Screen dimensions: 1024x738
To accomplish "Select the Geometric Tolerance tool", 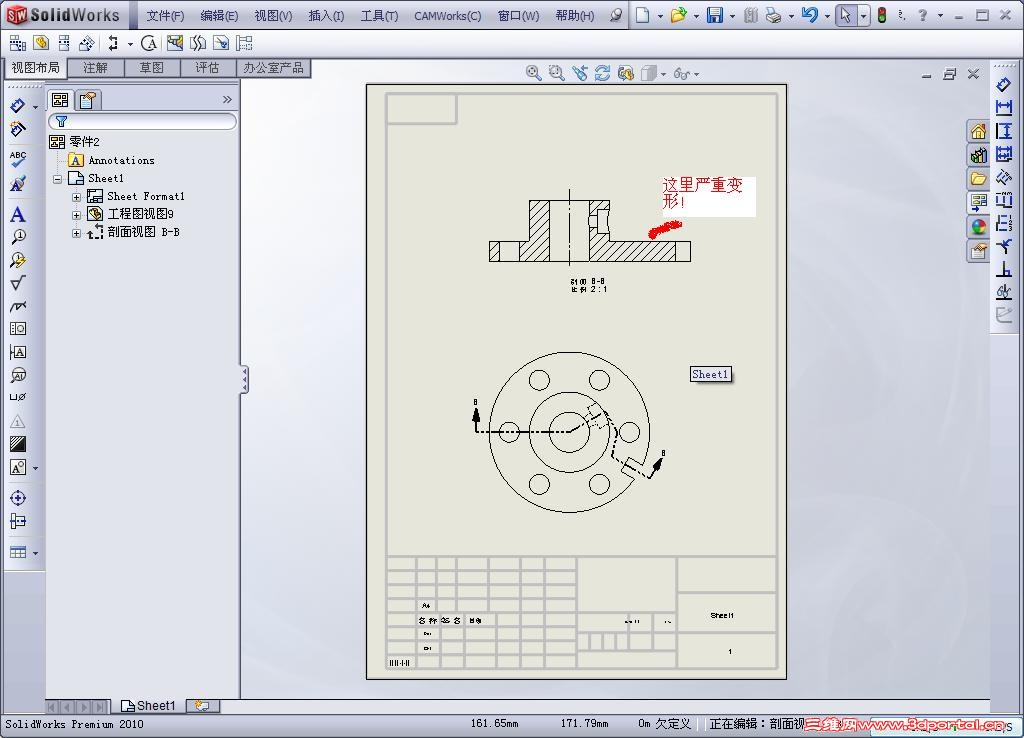I will pyautogui.click(x=18, y=329).
